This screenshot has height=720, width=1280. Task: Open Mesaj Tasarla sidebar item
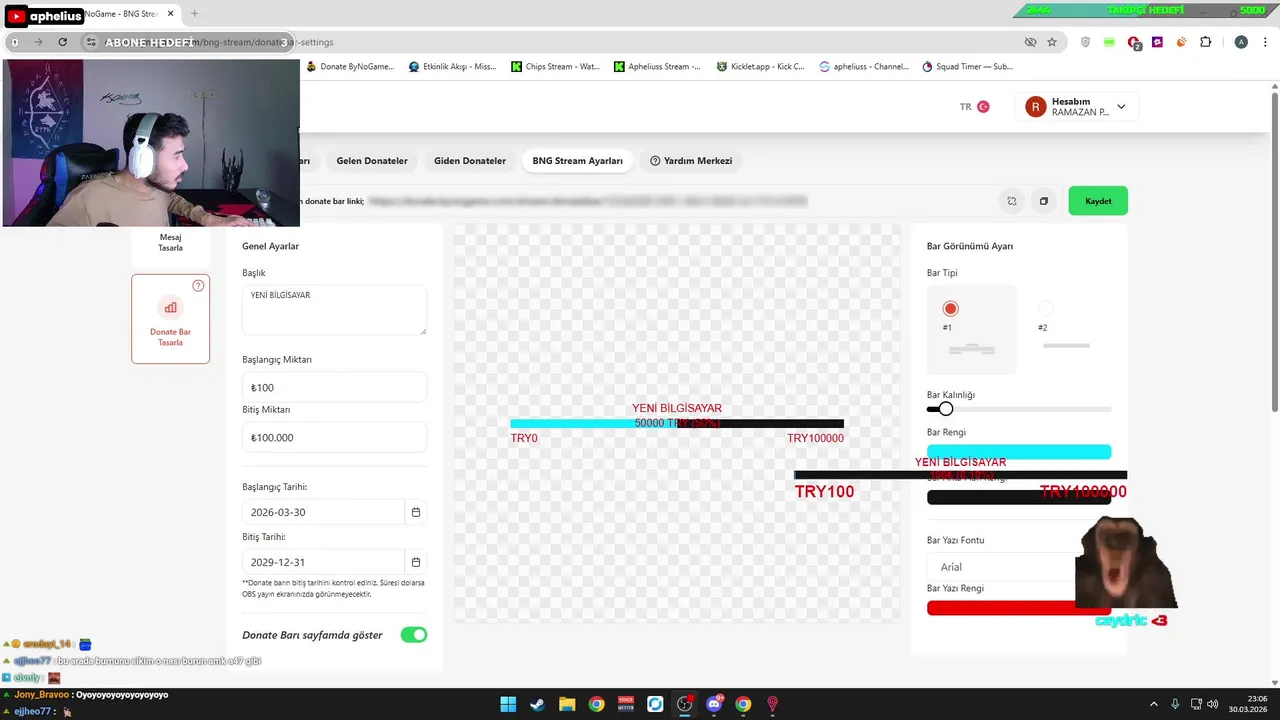170,243
